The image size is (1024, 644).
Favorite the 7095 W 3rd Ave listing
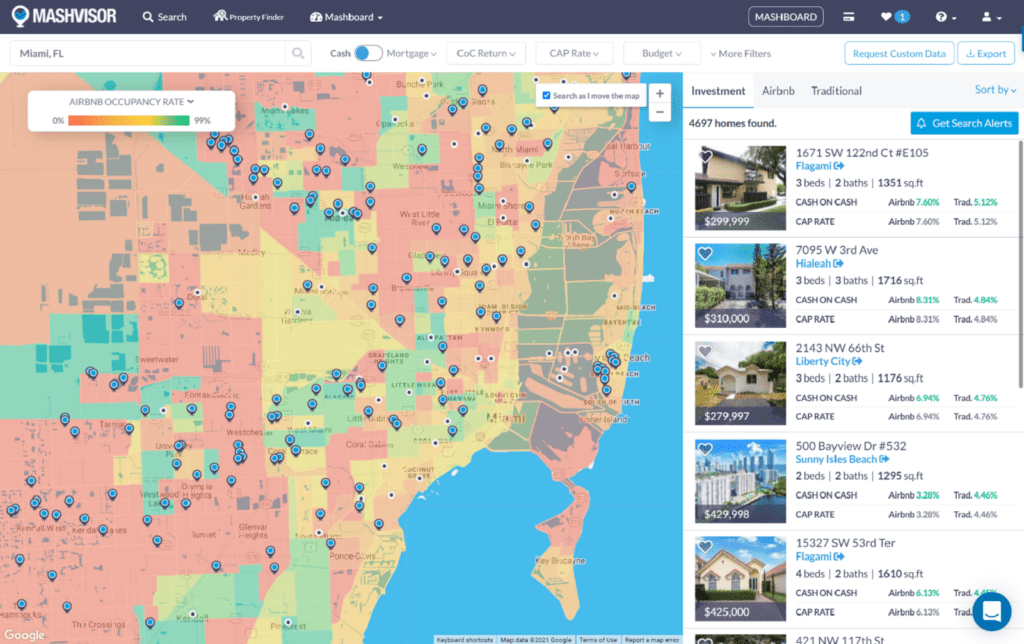(705, 252)
